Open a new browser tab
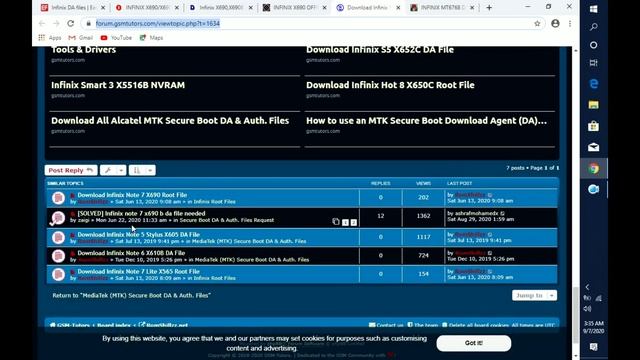The height and width of the screenshot is (360, 640). (489, 8)
